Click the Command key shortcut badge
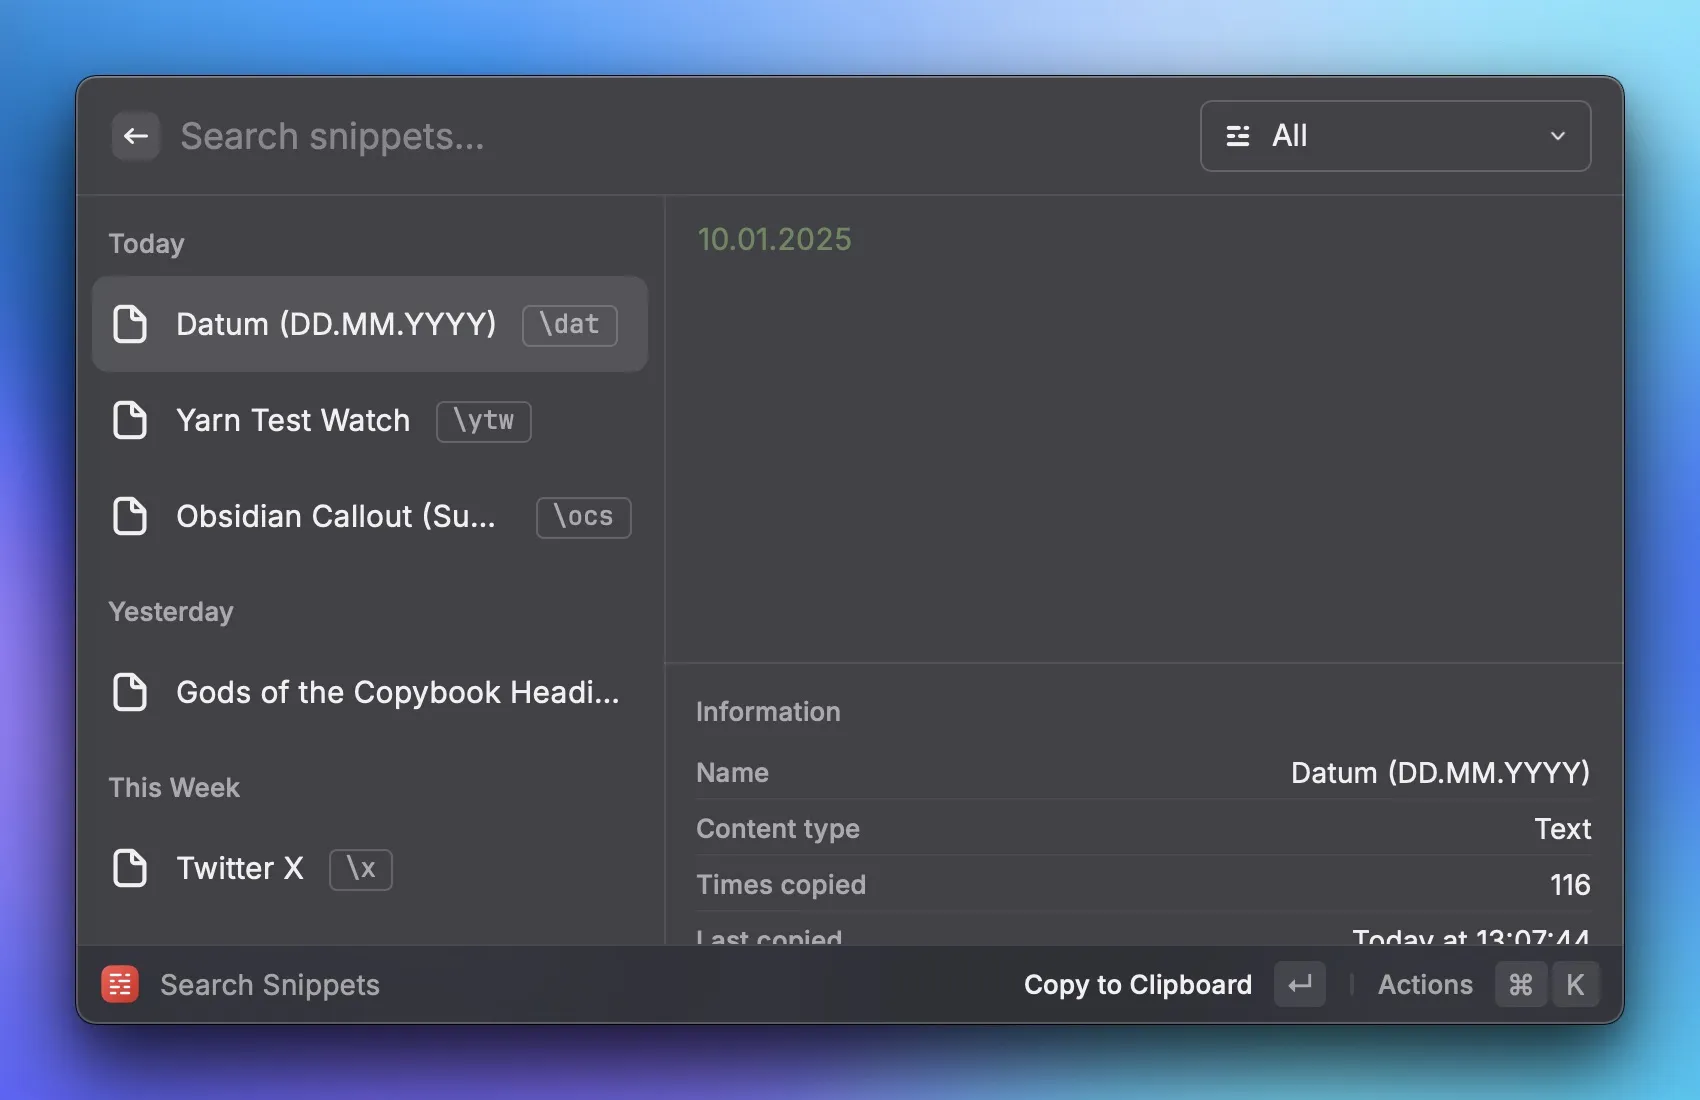 coord(1520,985)
